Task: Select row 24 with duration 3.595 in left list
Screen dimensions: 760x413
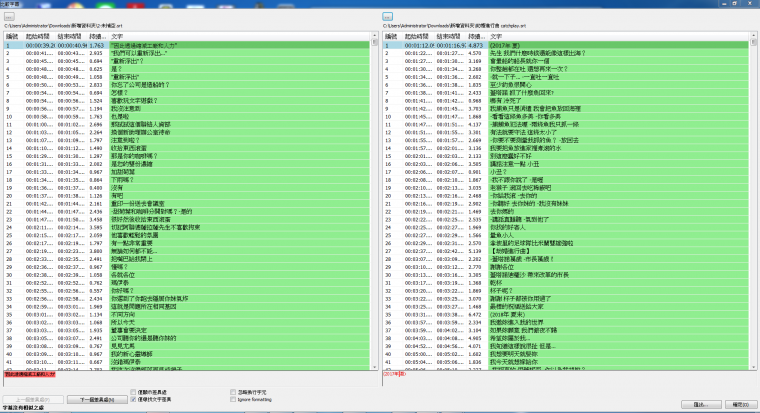Action: [187, 227]
